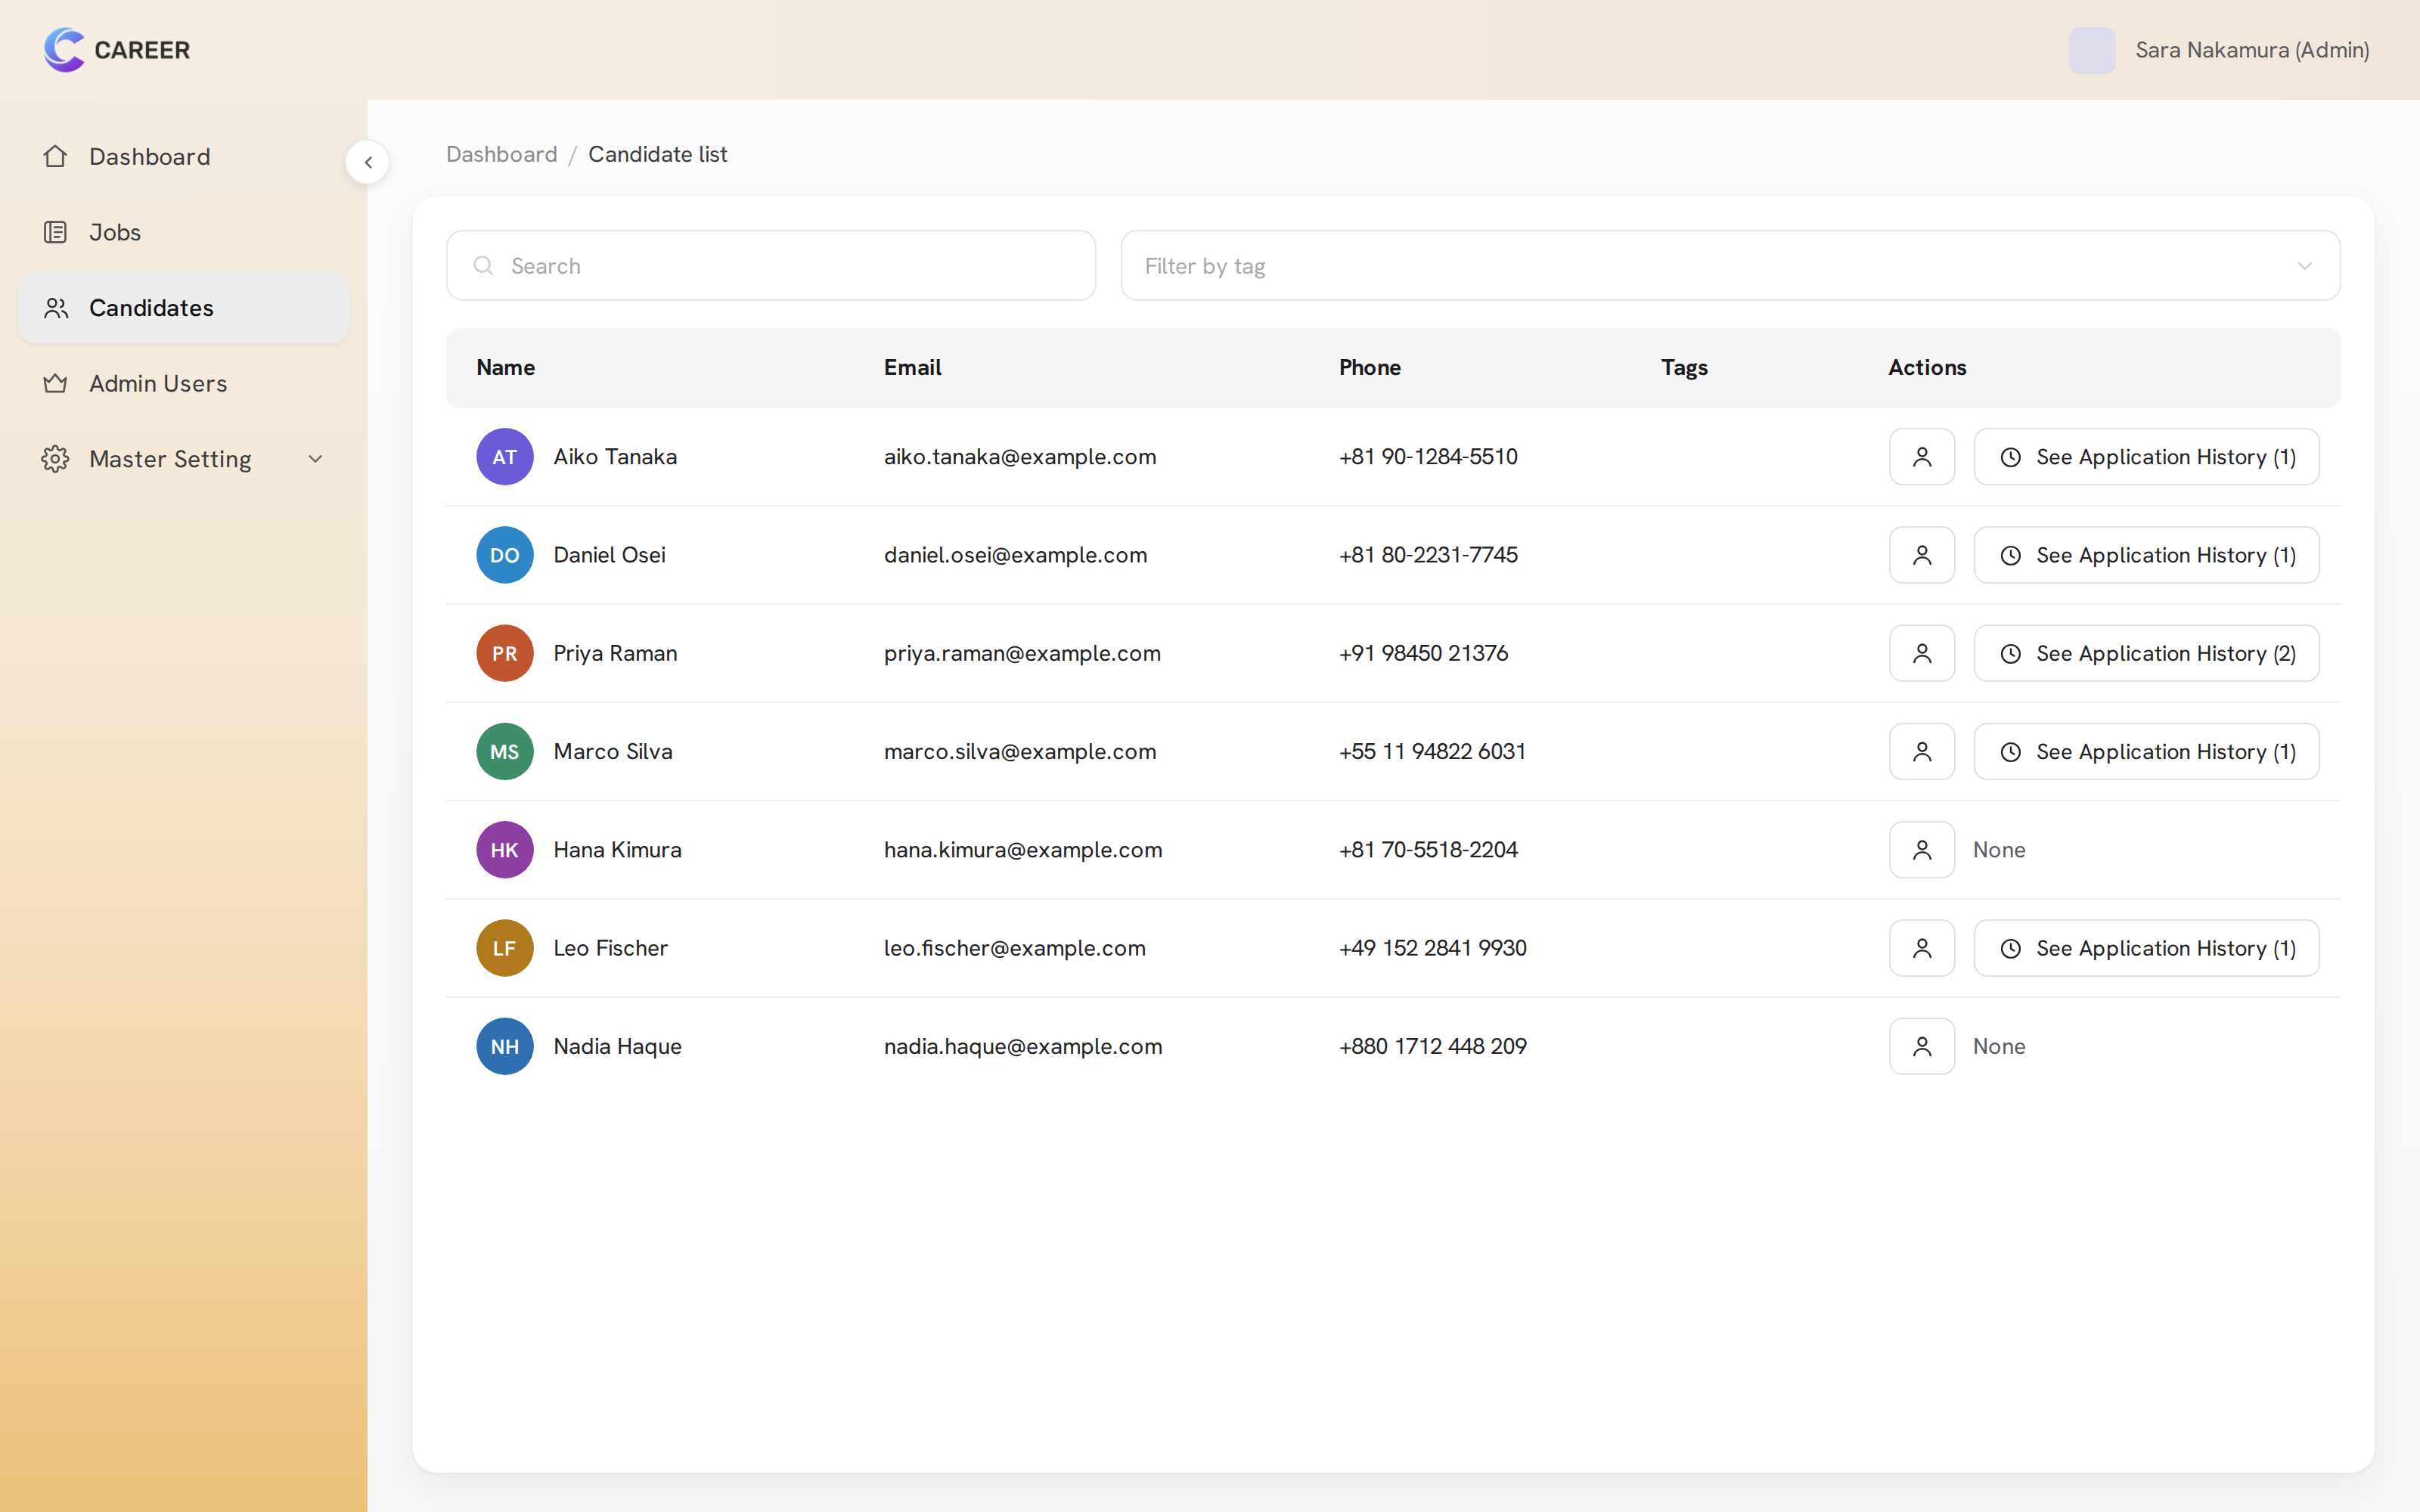The image size is (2420, 1512).
Task: Click the CAREER logo icon
Action: tap(64, 50)
